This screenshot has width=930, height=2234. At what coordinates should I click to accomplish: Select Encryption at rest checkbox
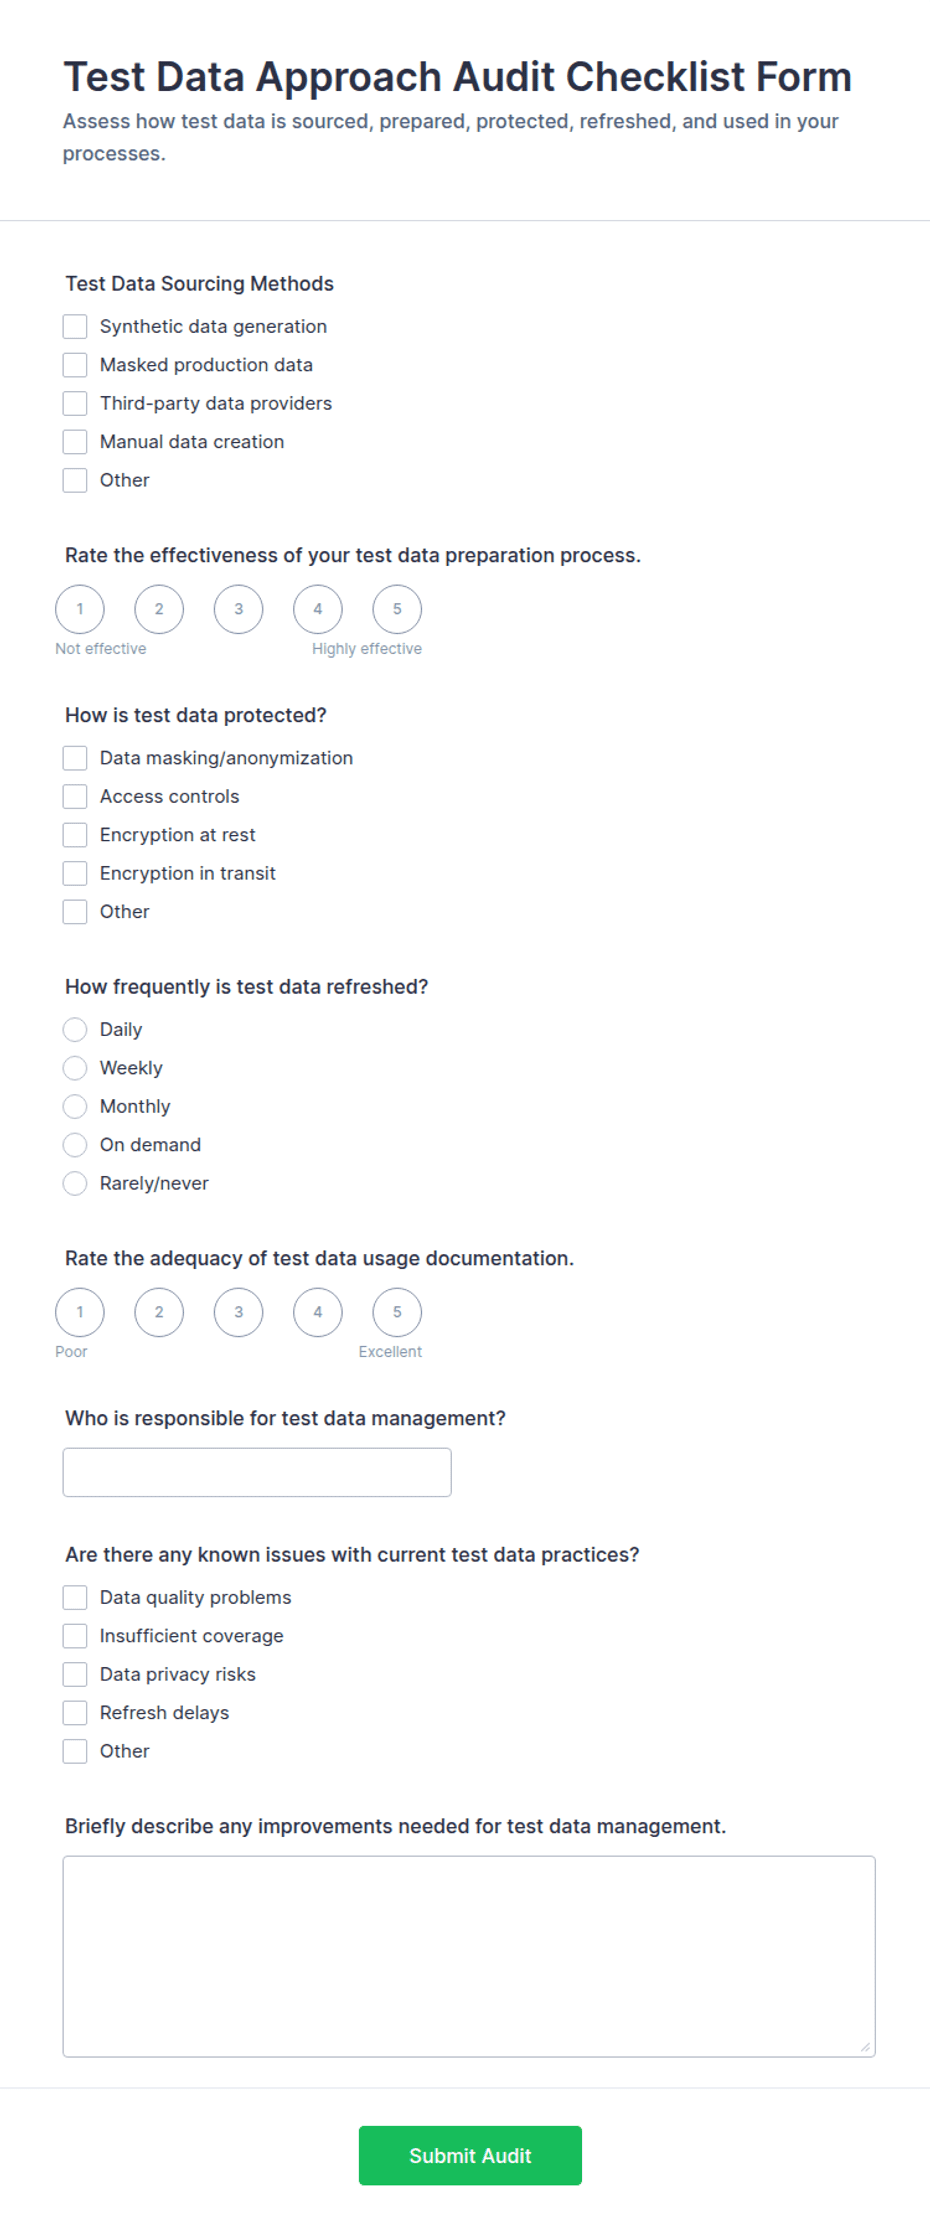pyautogui.click(x=75, y=835)
